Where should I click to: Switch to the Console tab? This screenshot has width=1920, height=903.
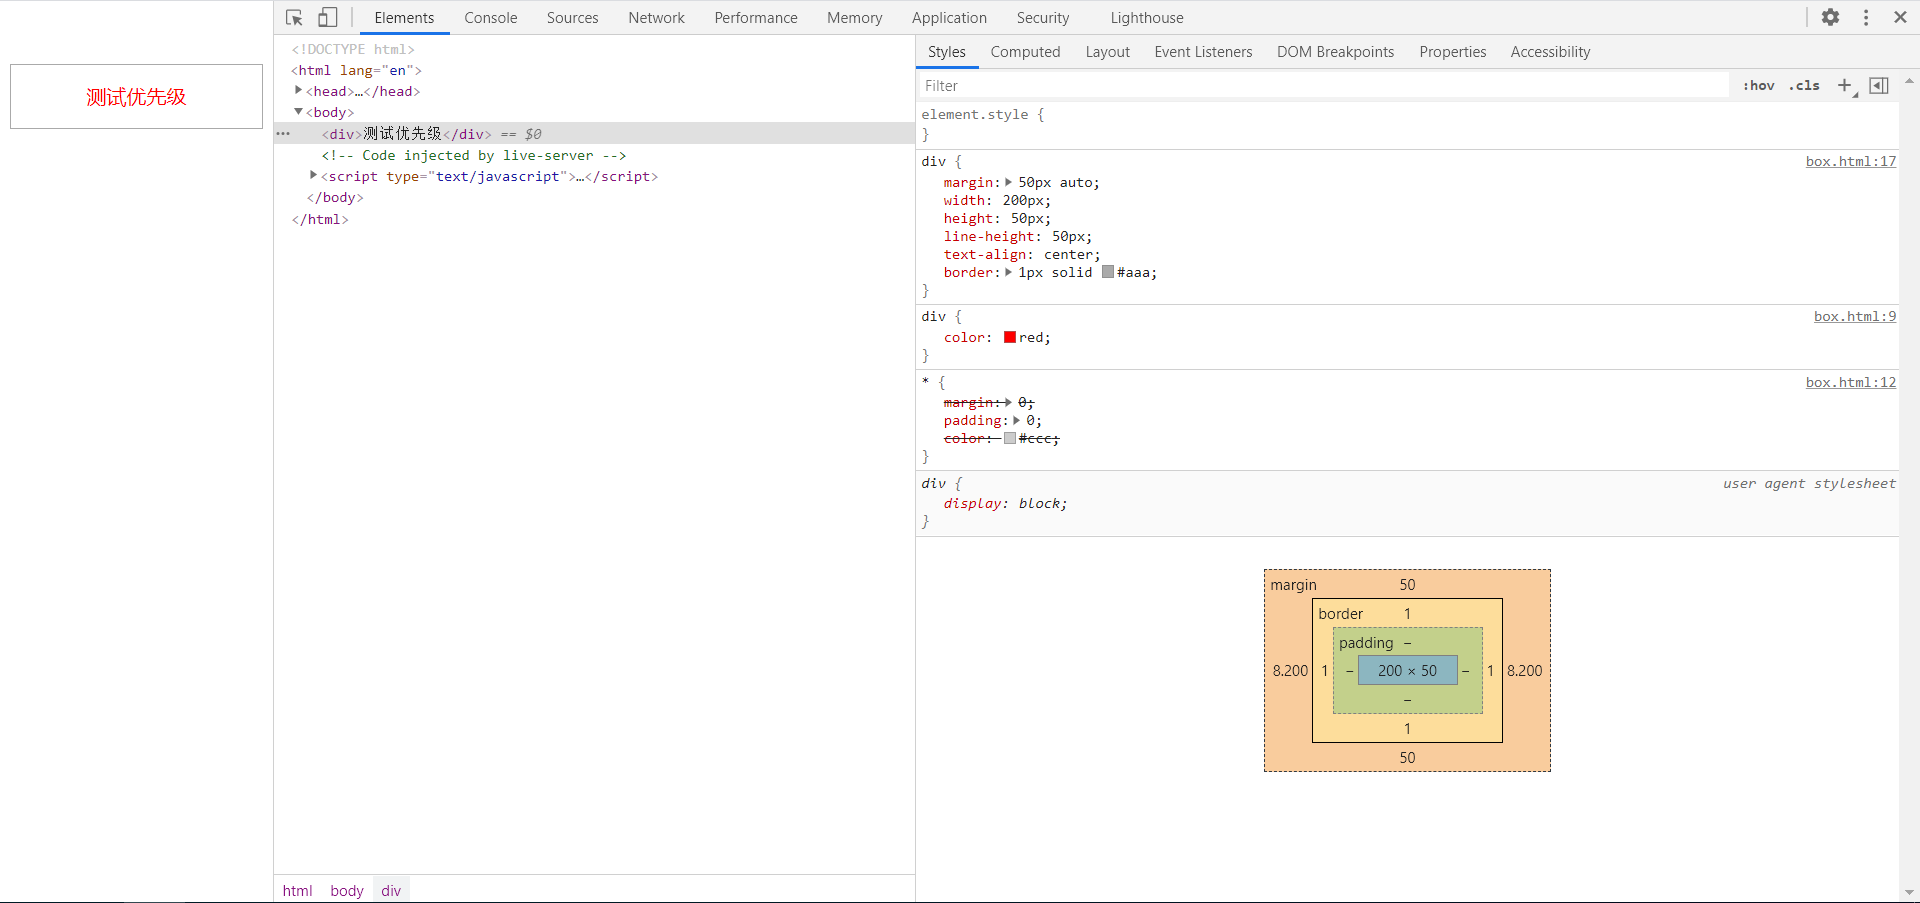pos(490,17)
